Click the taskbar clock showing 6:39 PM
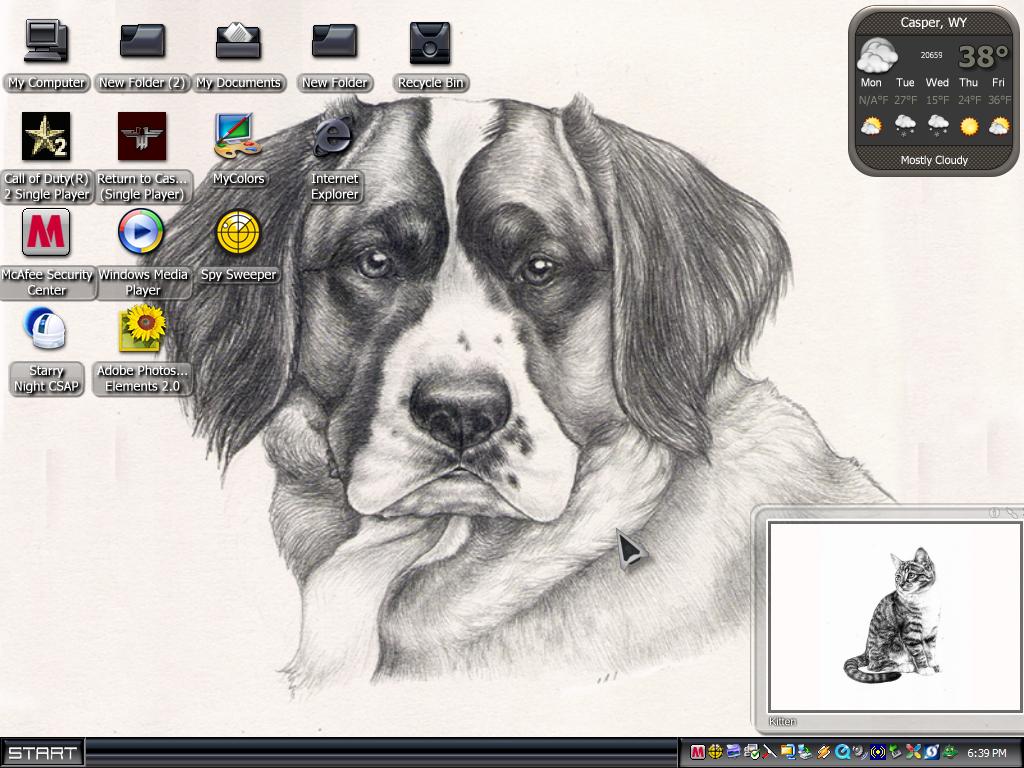Image resolution: width=1024 pixels, height=768 pixels. (987, 753)
